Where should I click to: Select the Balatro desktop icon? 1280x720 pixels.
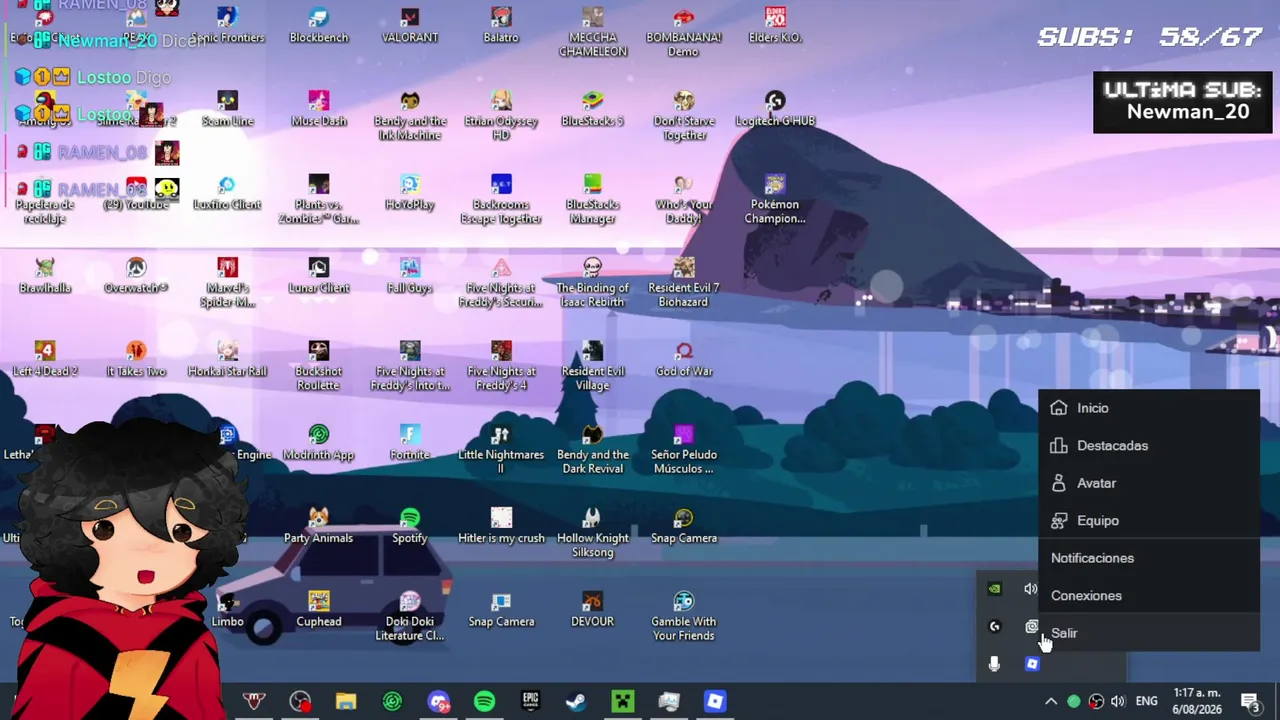click(x=501, y=25)
